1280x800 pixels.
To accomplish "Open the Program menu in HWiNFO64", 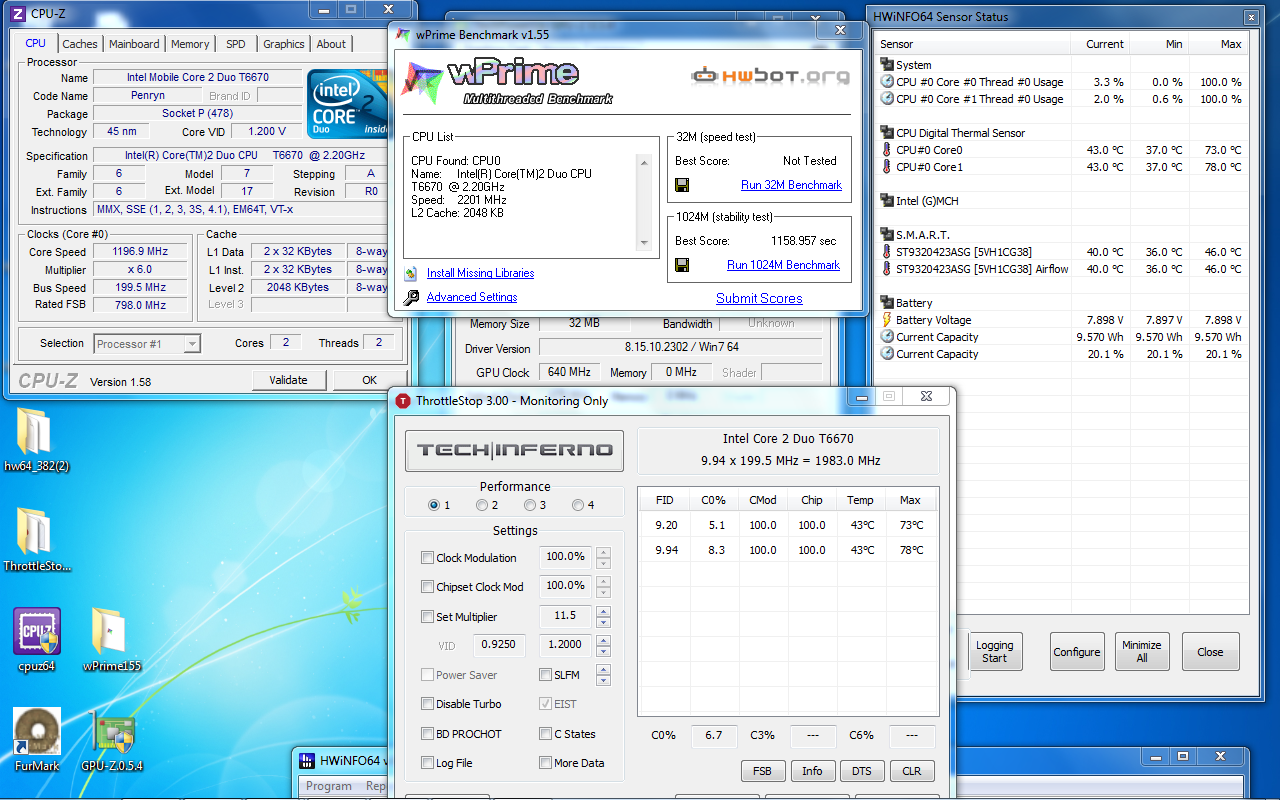I will pyautogui.click(x=329, y=786).
